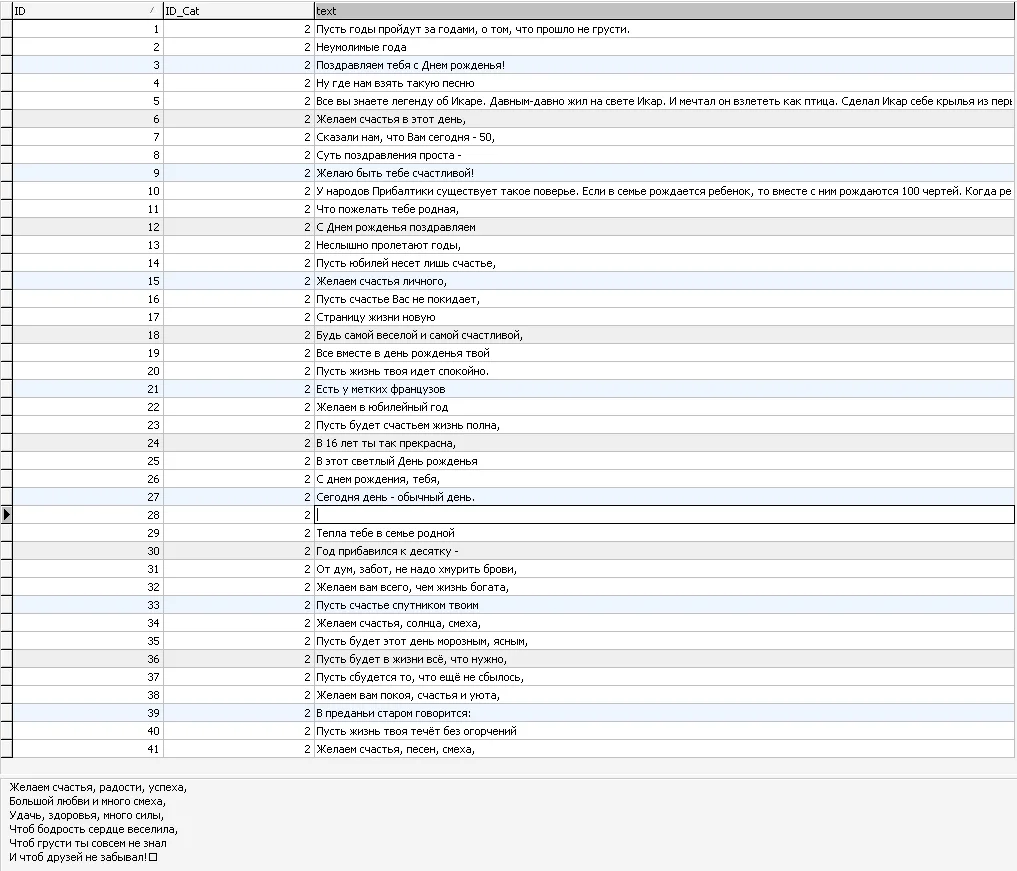The height and width of the screenshot is (871, 1017).
Task: Select the cell 'Есть у метких французов'
Action: (665, 389)
